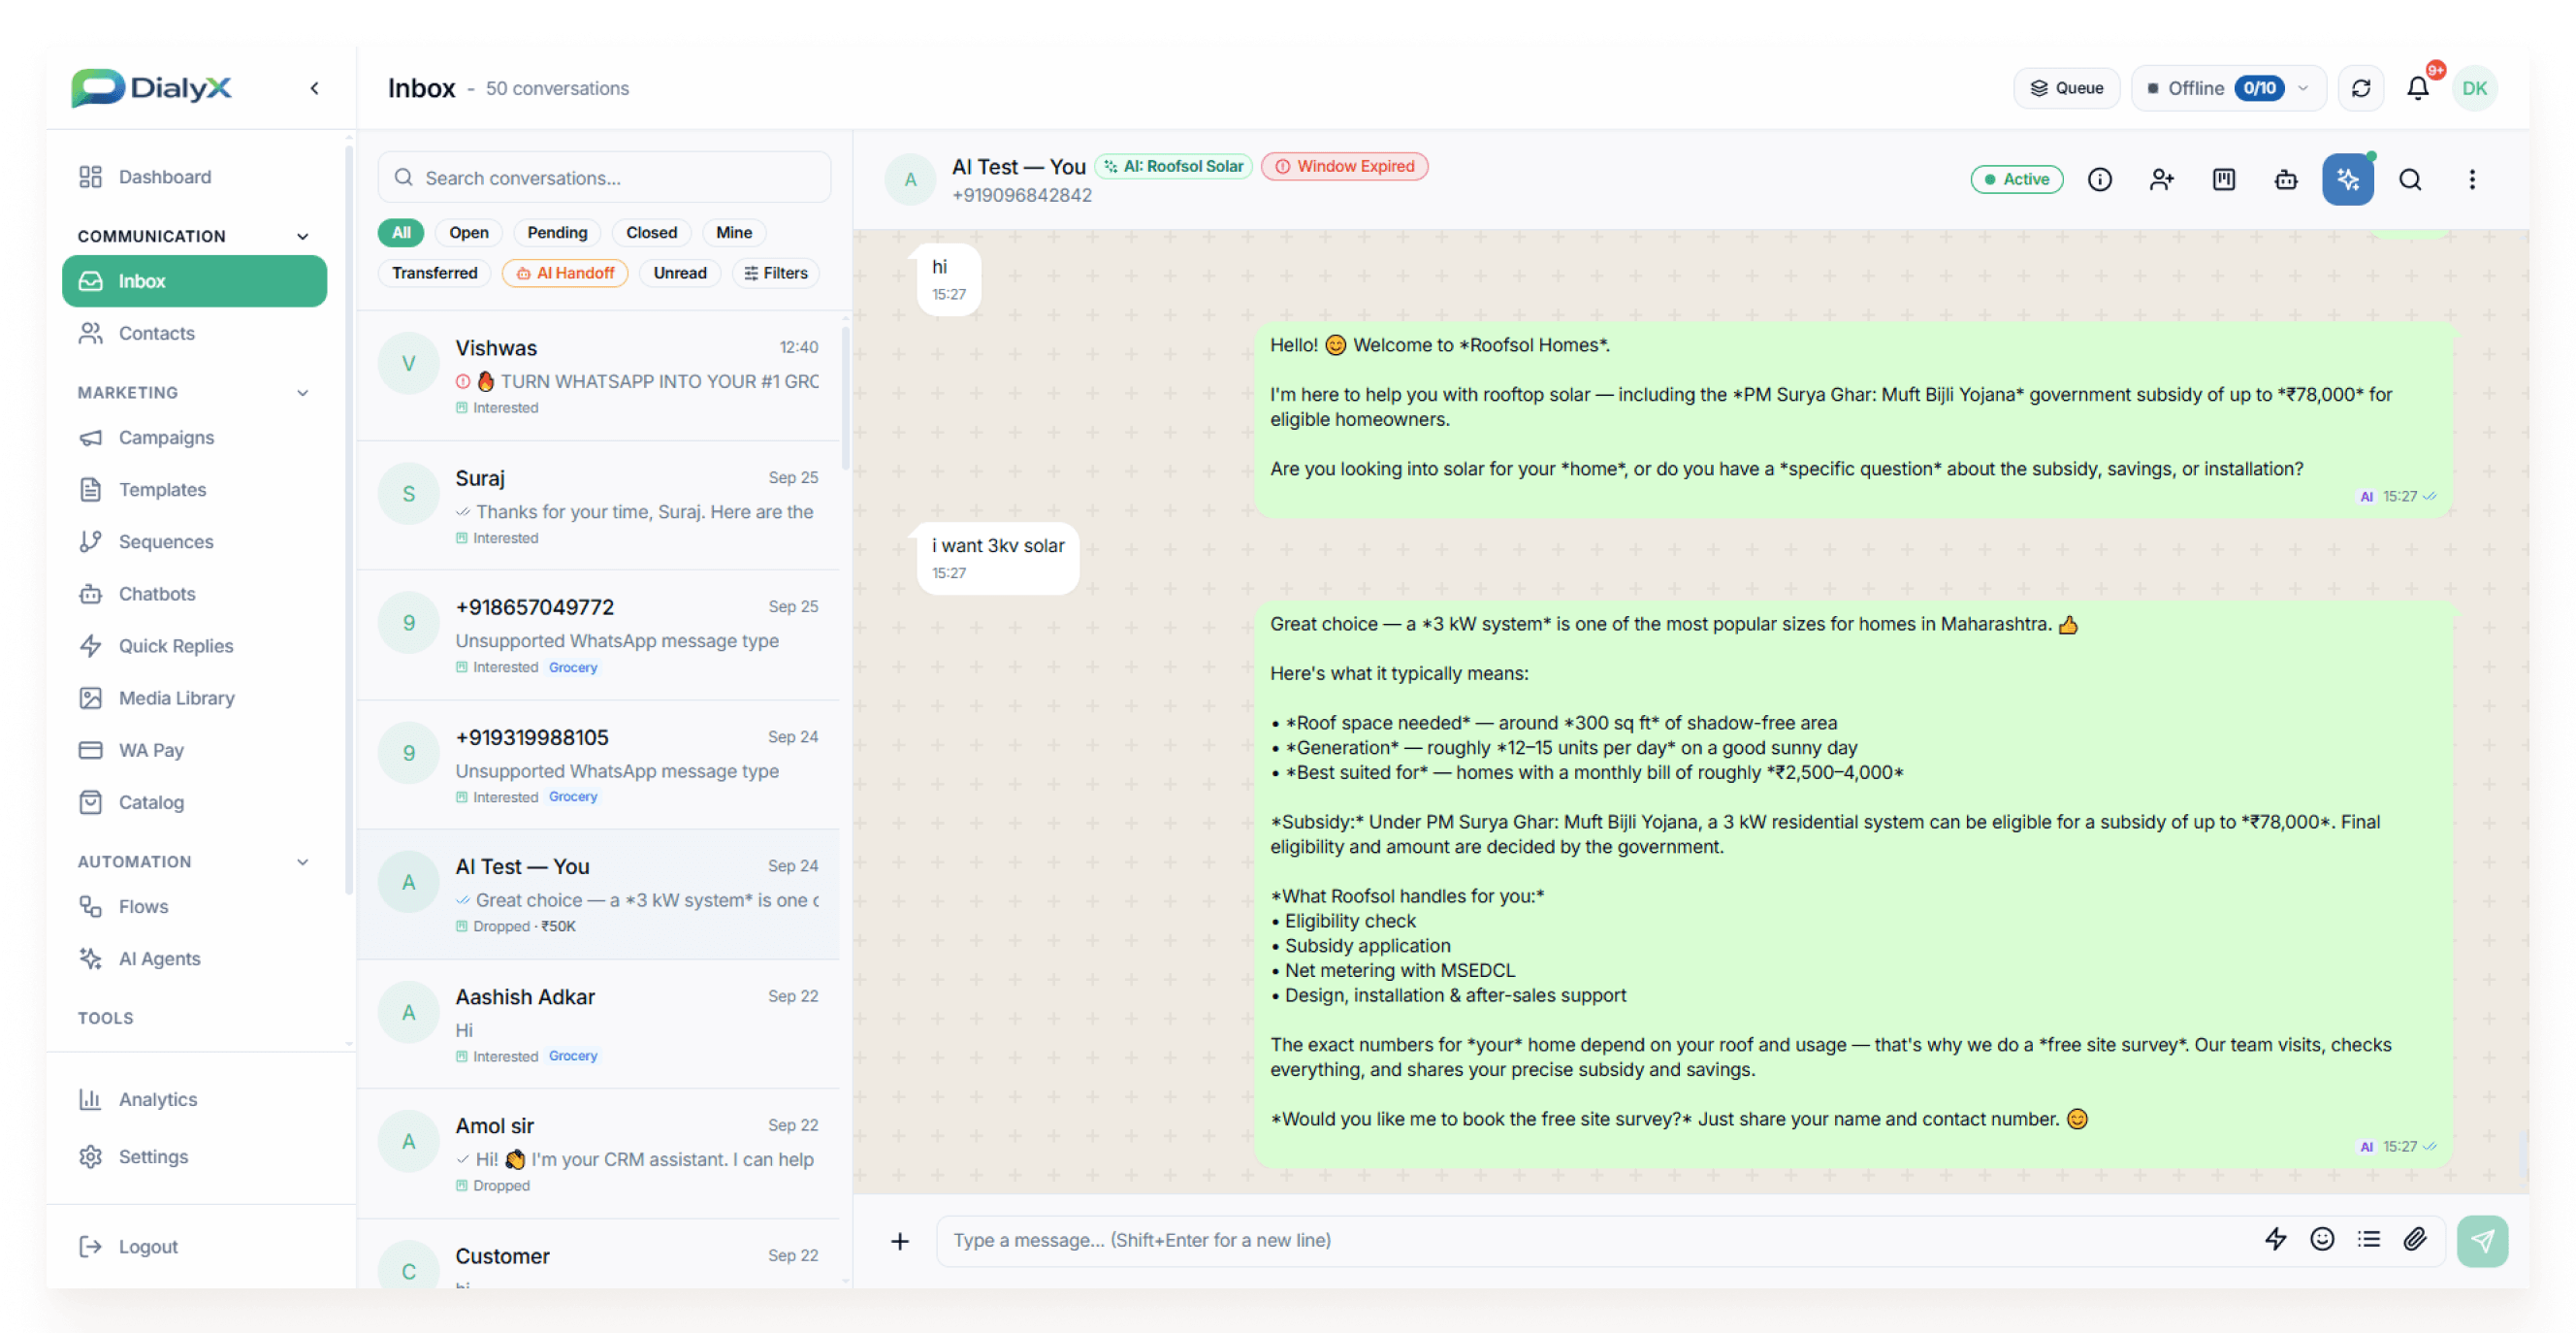Open the three-dot more options menu
The image size is (2576, 1333).
coord(2471,179)
